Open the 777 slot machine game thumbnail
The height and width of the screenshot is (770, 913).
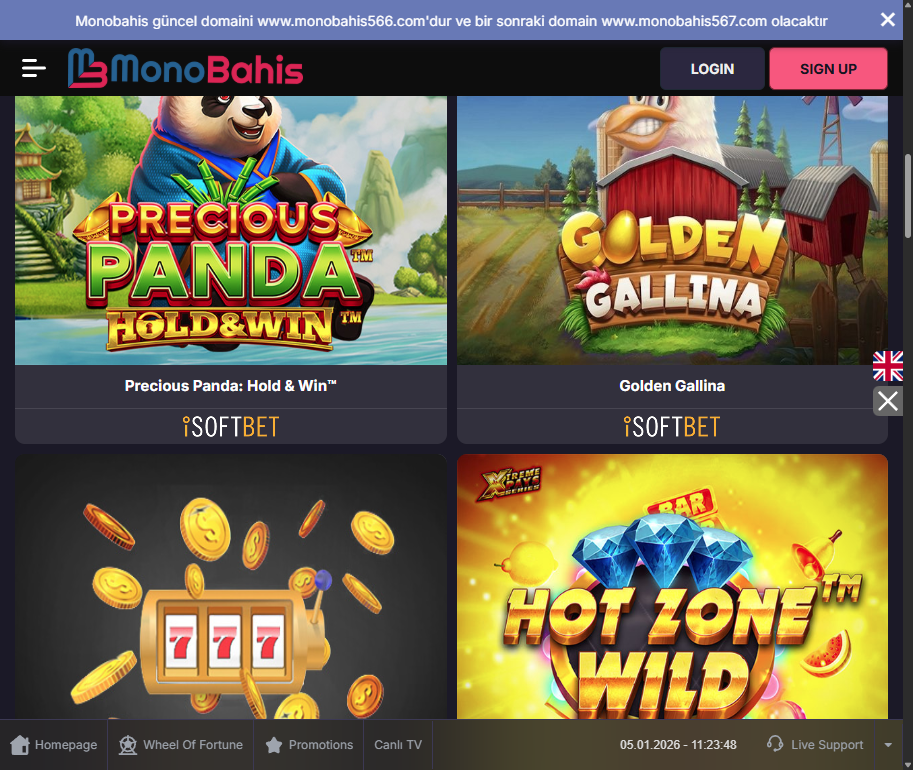pos(231,587)
